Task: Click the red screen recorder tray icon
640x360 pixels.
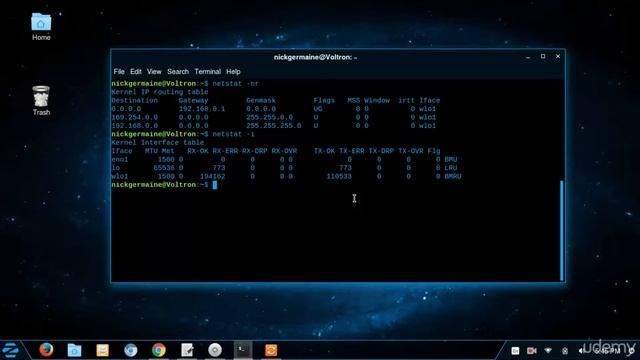Action: point(531,351)
